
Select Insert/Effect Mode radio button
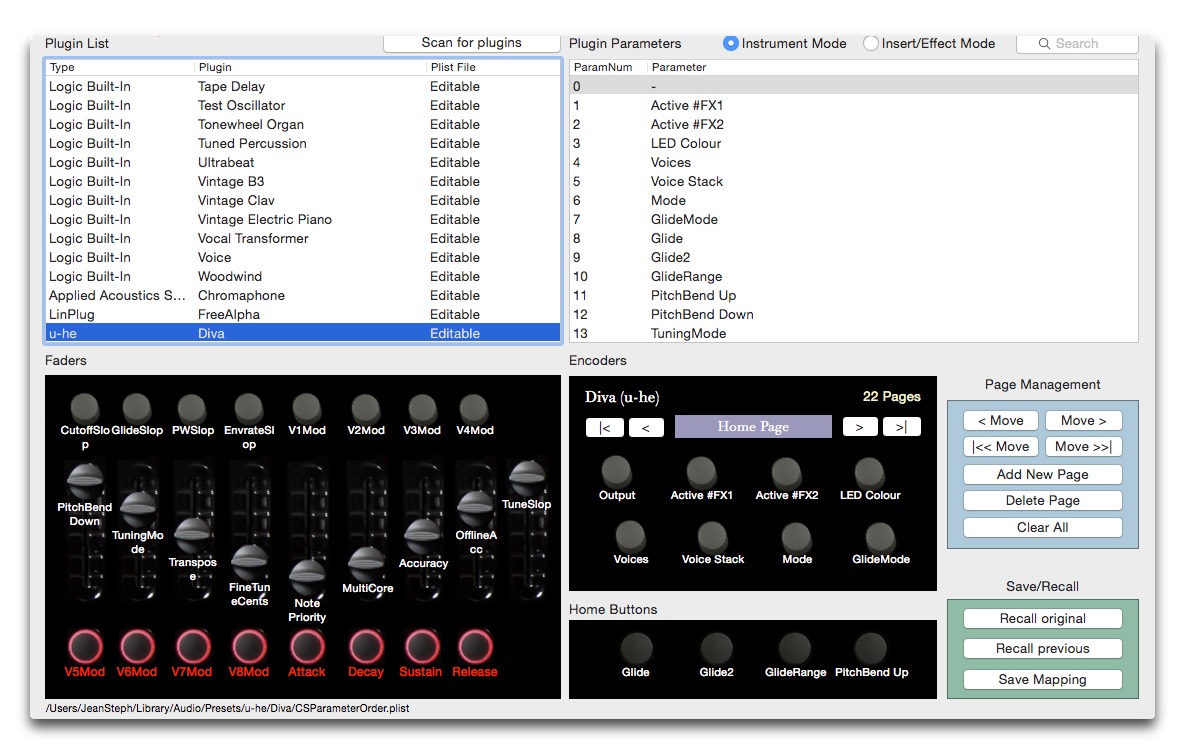pos(871,44)
